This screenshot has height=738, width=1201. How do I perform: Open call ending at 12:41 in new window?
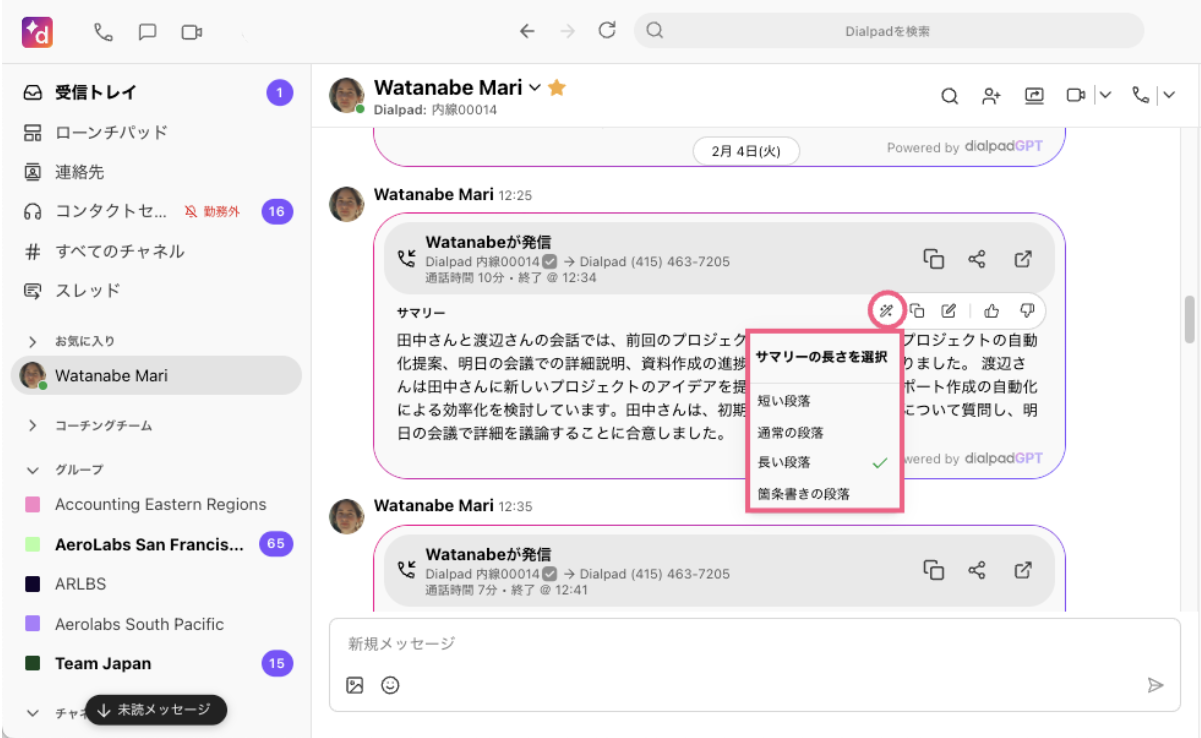1023,570
